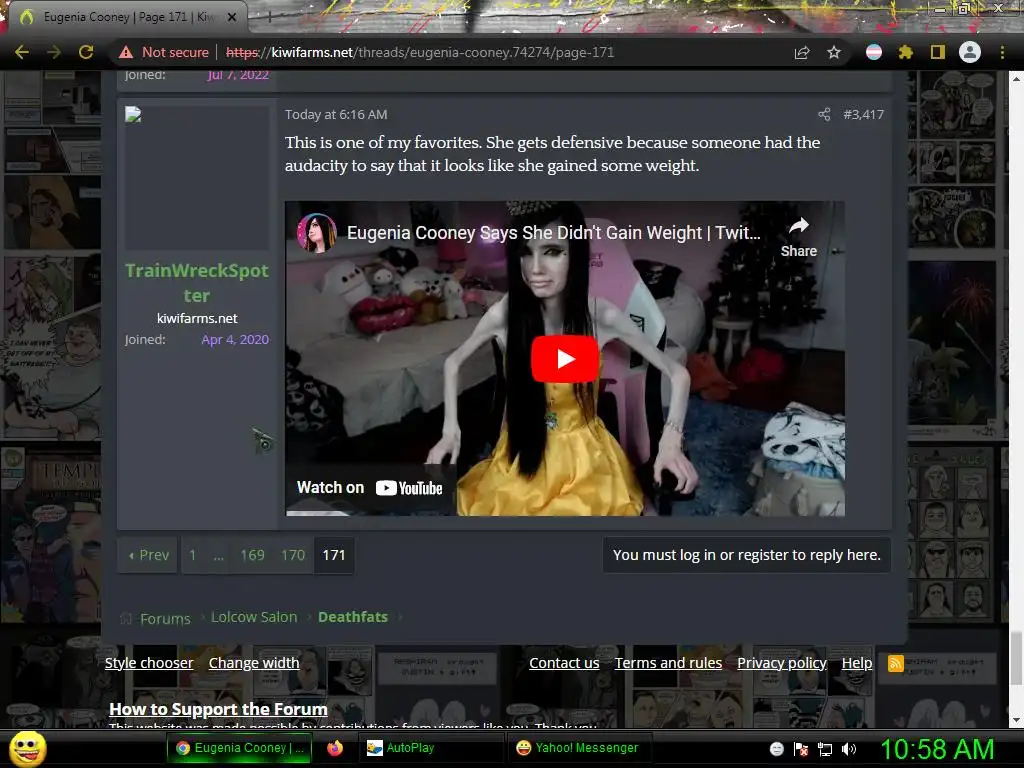Open a new tab with the plus button

pos(269,18)
